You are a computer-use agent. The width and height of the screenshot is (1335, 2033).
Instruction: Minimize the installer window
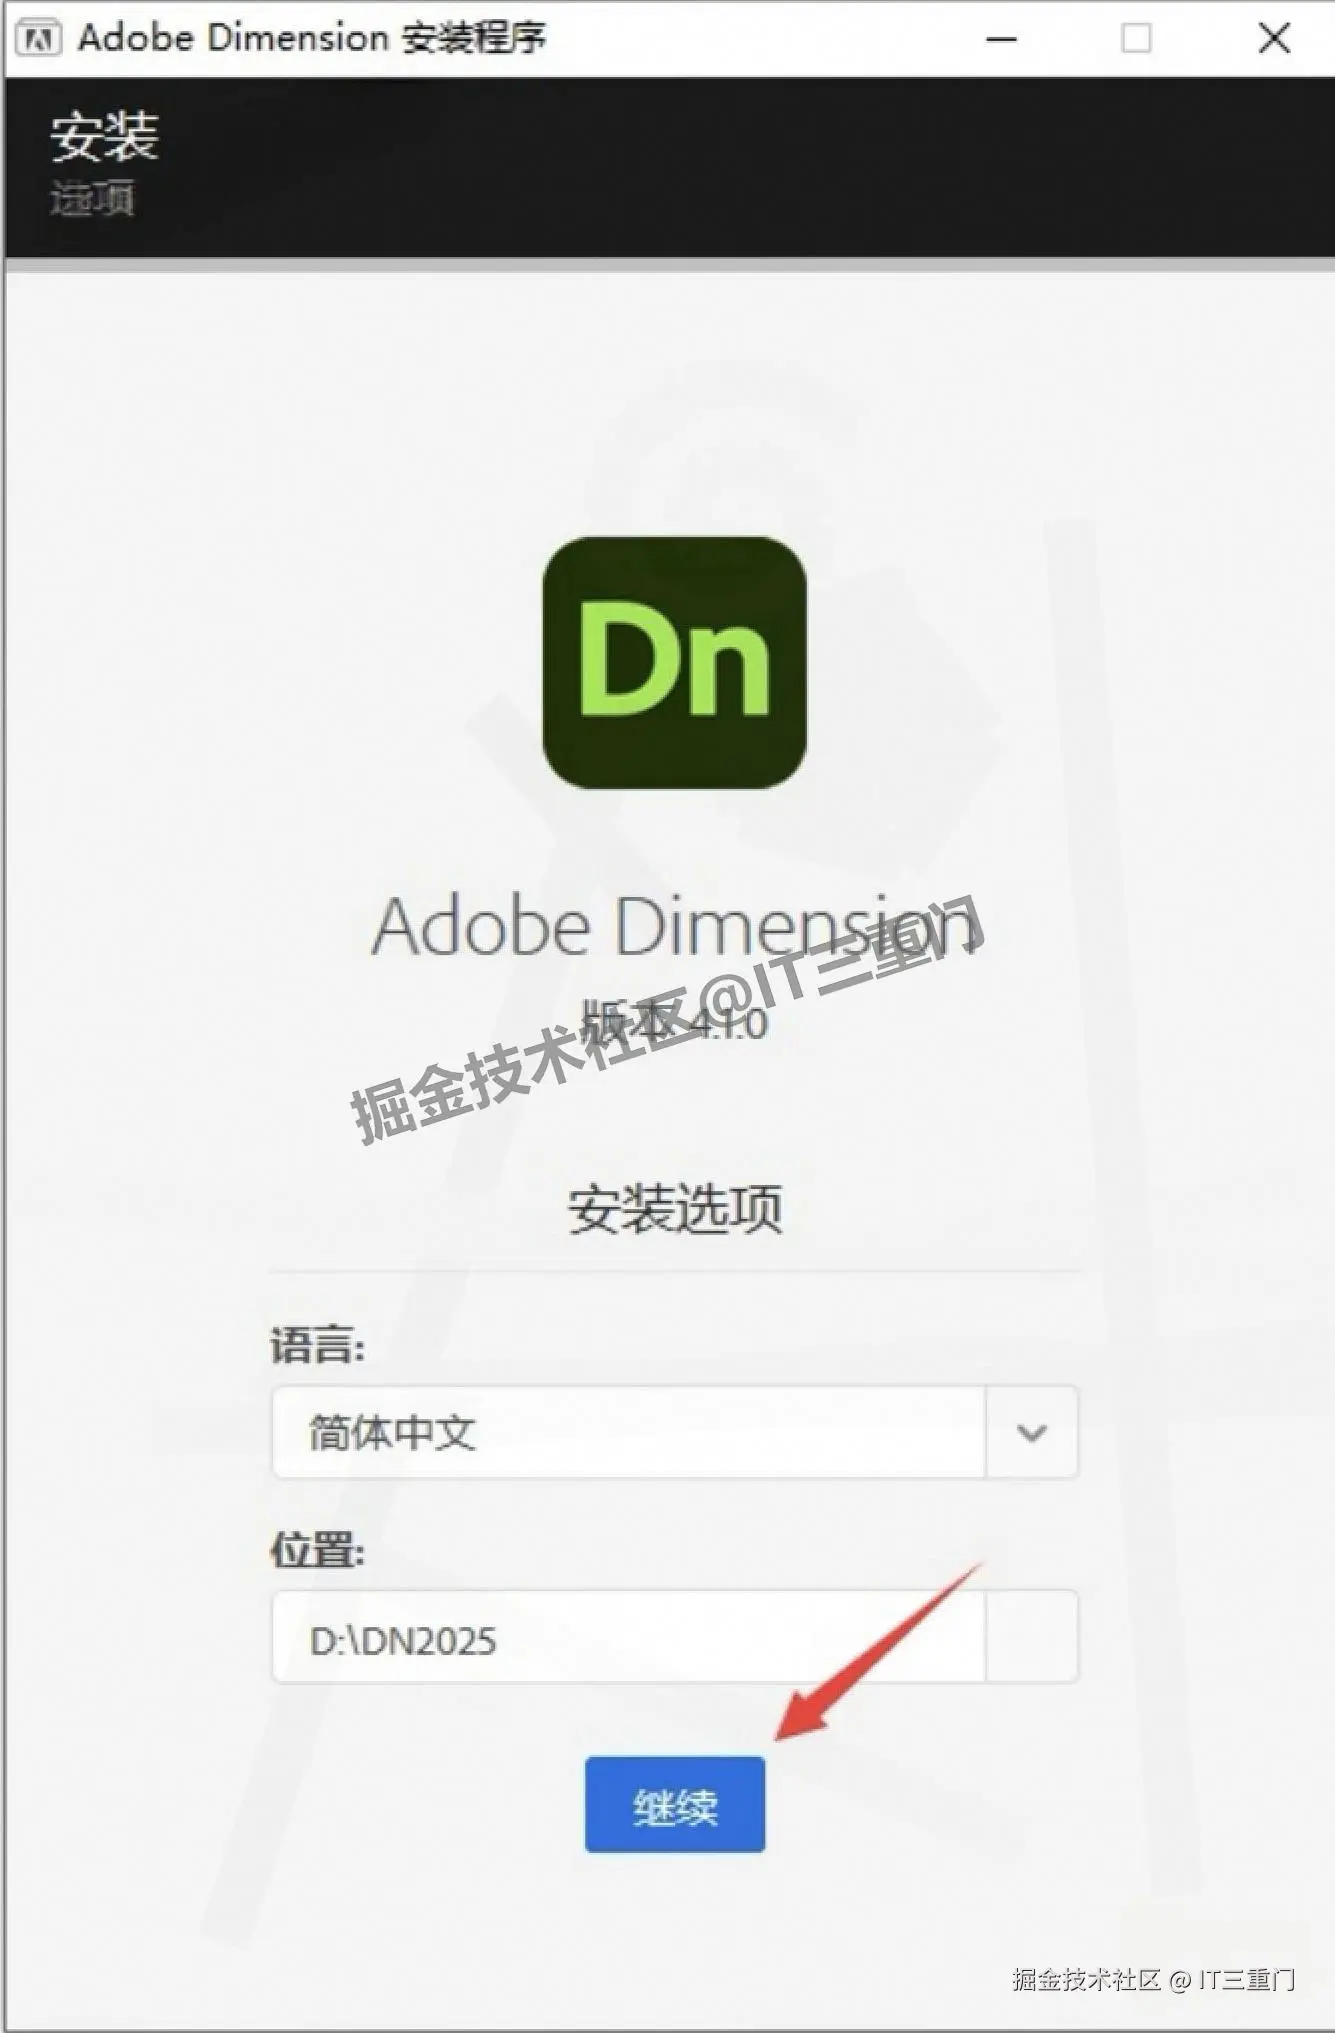(1001, 39)
